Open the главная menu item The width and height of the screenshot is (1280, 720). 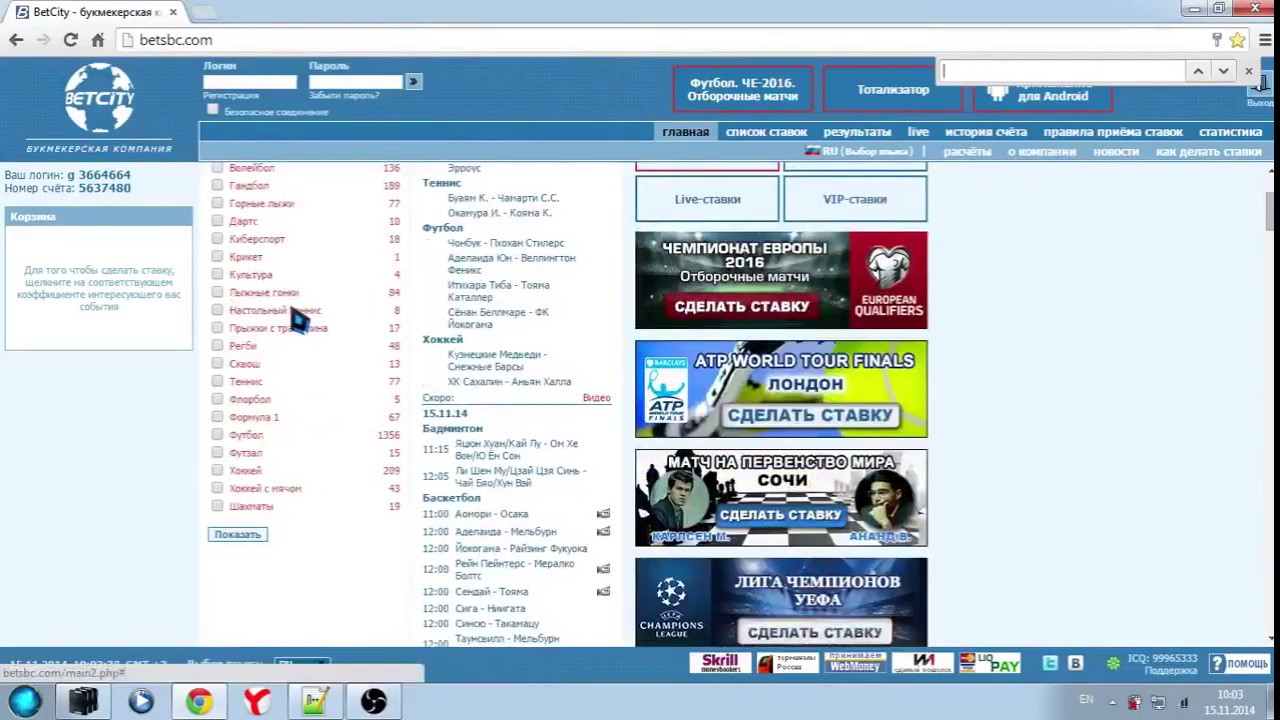685,132
